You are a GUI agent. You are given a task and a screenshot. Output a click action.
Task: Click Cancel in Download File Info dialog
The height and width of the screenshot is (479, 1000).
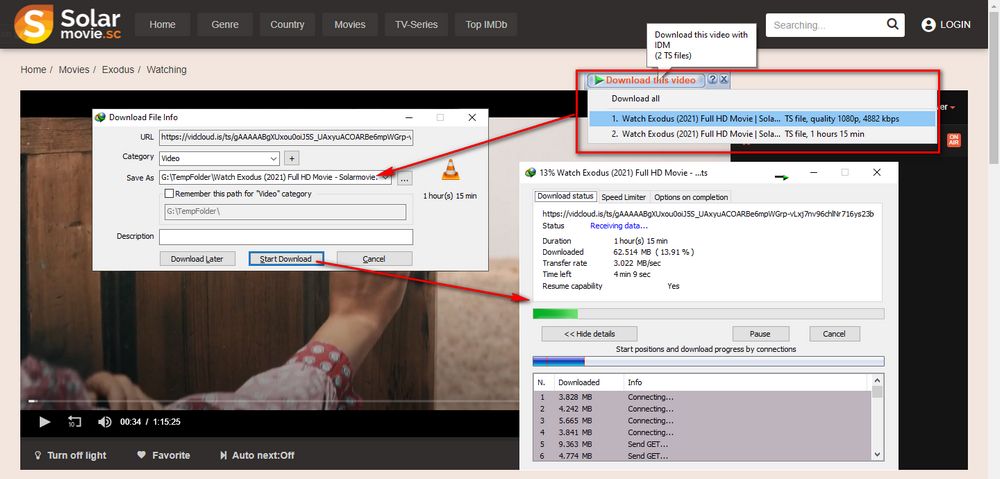374,258
